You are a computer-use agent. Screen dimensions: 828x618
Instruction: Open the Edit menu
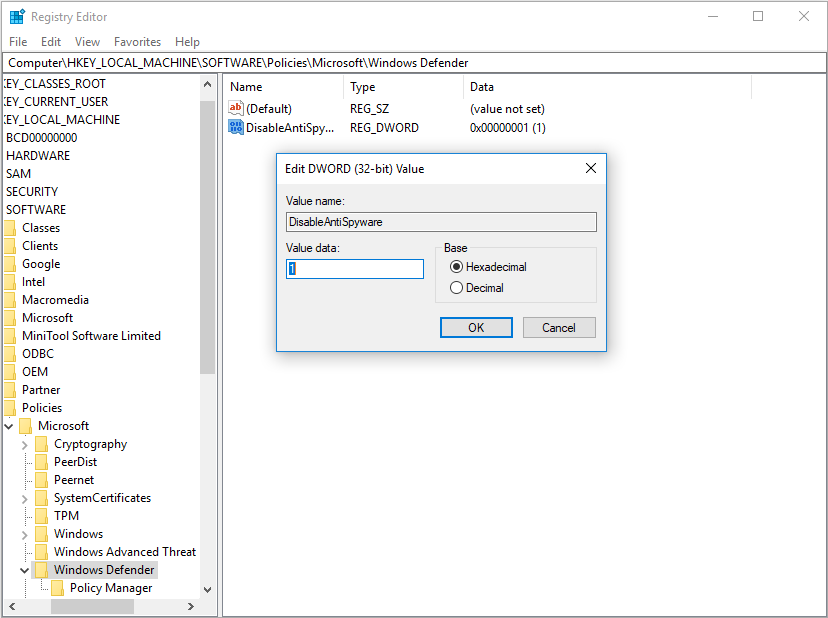[51, 42]
